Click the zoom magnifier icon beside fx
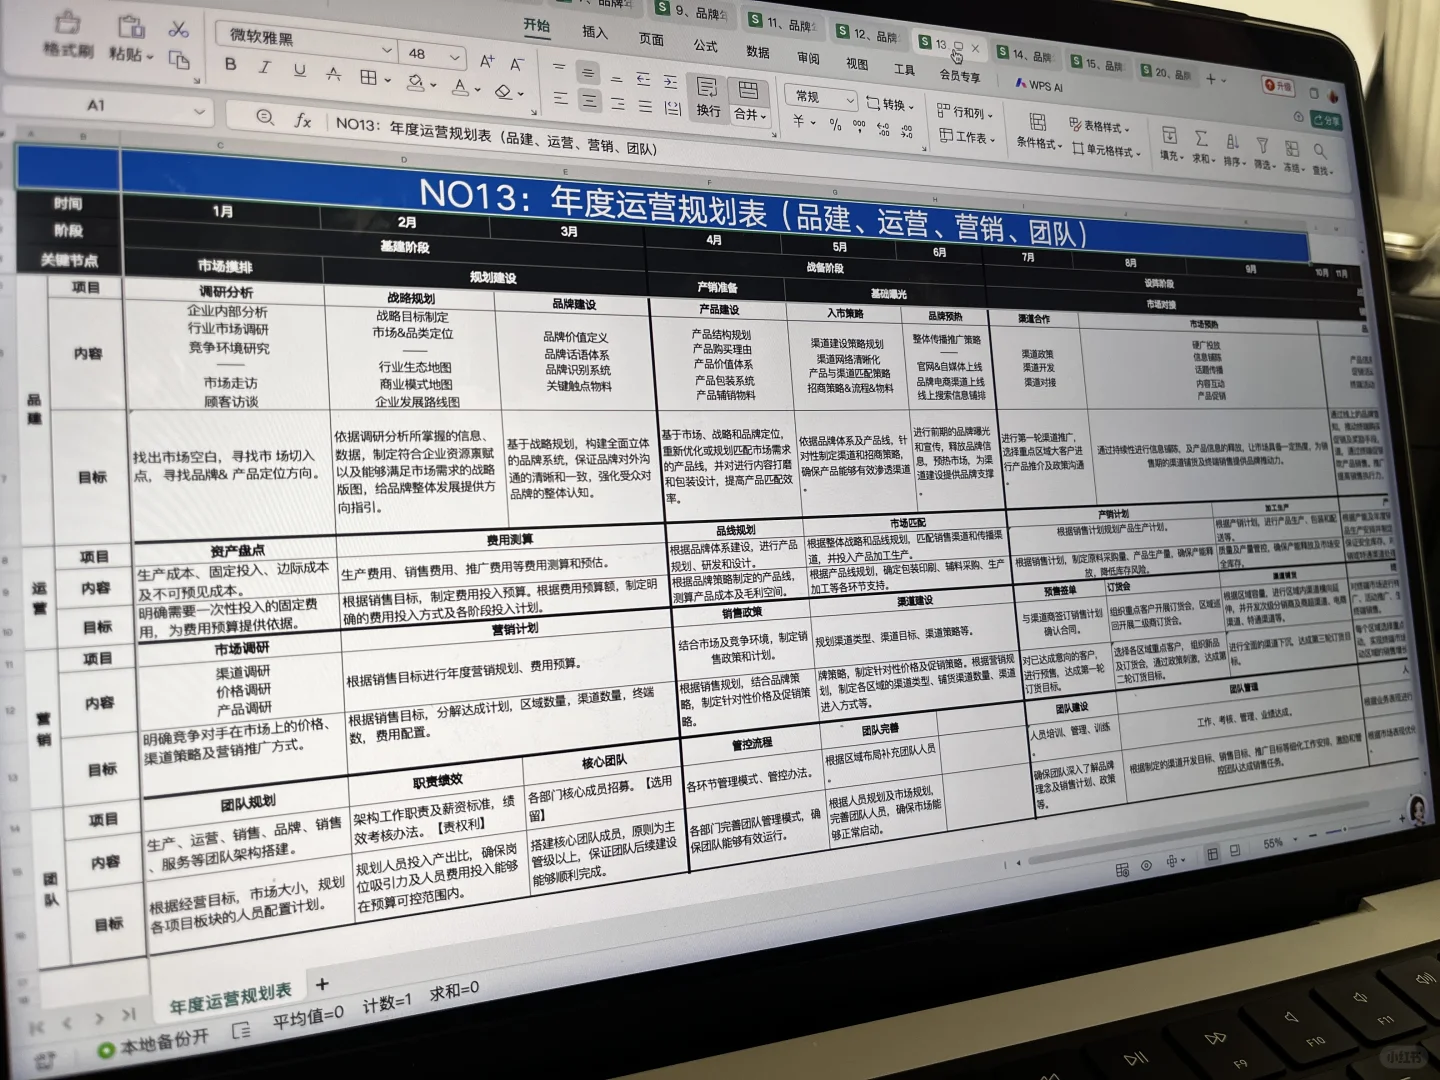The width and height of the screenshot is (1440, 1080). click(x=265, y=117)
